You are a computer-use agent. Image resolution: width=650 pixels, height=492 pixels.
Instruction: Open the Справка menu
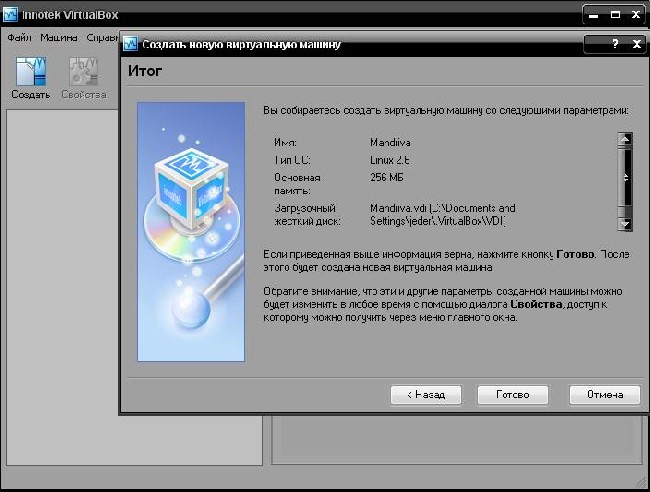coord(102,38)
